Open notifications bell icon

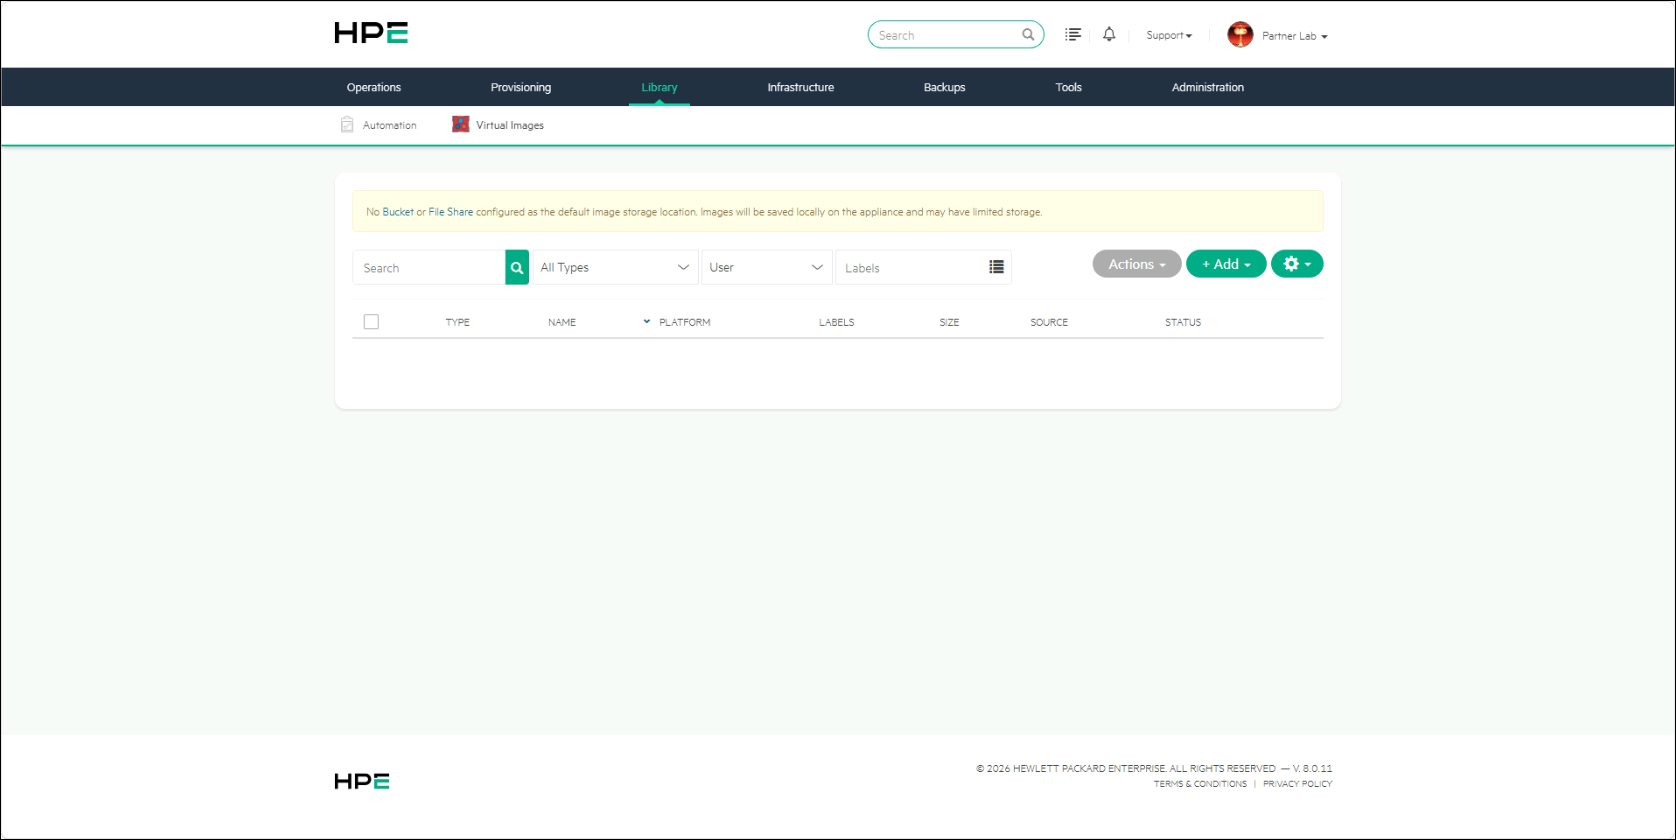(x=1109, y=35)
